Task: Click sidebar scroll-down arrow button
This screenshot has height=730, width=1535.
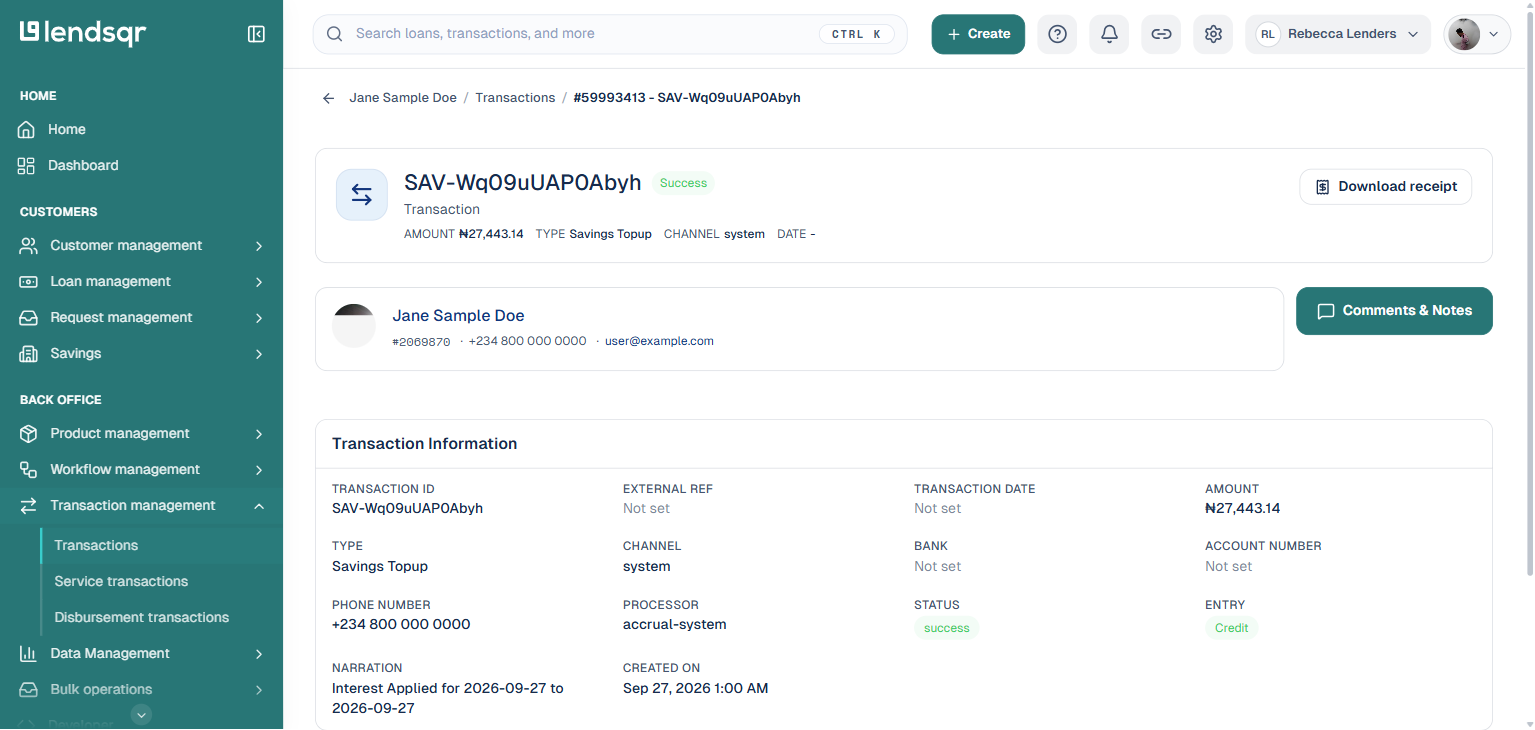Action: tap(142, 714)
